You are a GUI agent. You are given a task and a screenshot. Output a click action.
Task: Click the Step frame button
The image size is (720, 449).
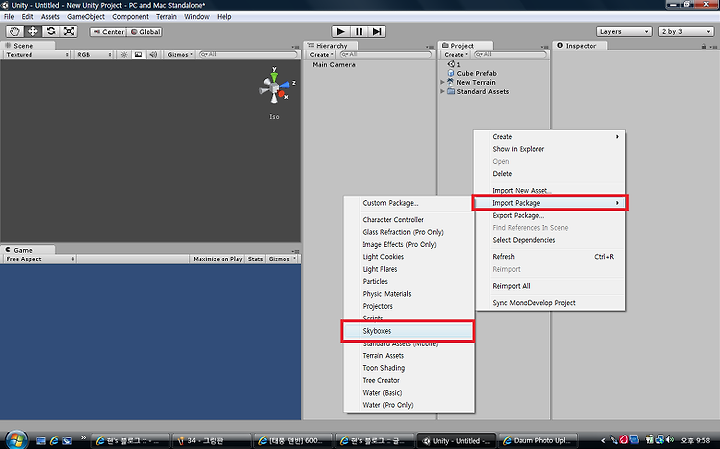click(x=377, y=31)
